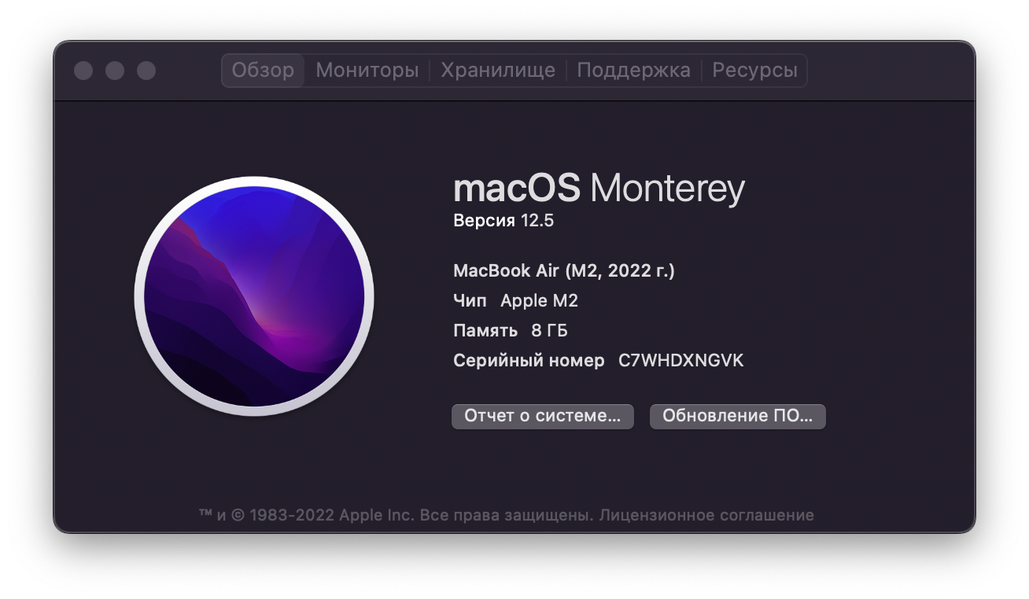1029x599 pixels.
Task: Select serial number C7WHDXNGVK
Action: coord(681,360)
